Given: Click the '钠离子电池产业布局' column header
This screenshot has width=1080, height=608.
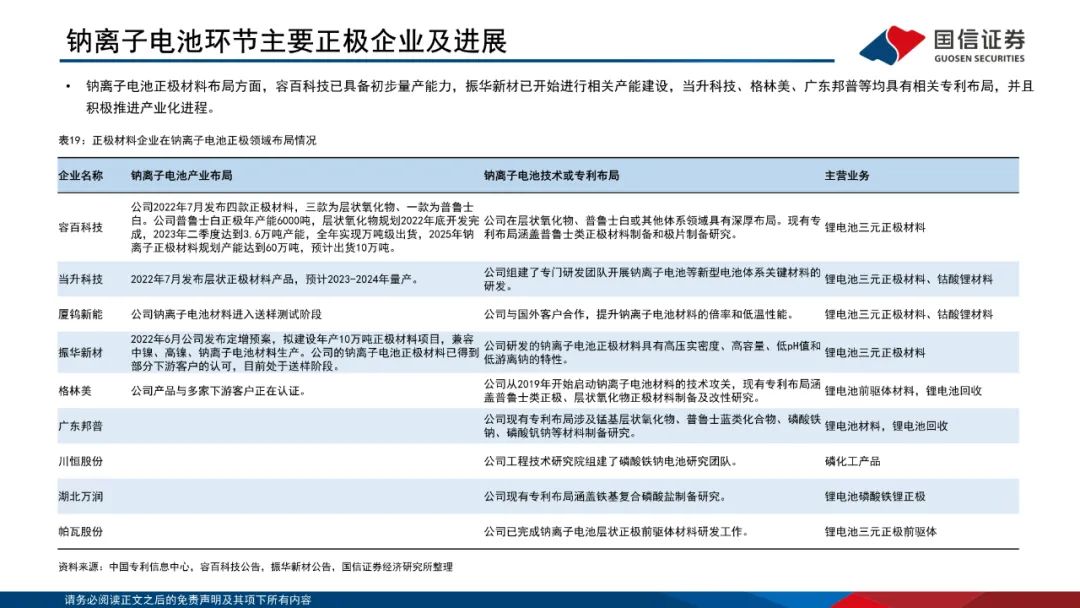Looking at the screenshot, I should [x=181, y=176].
